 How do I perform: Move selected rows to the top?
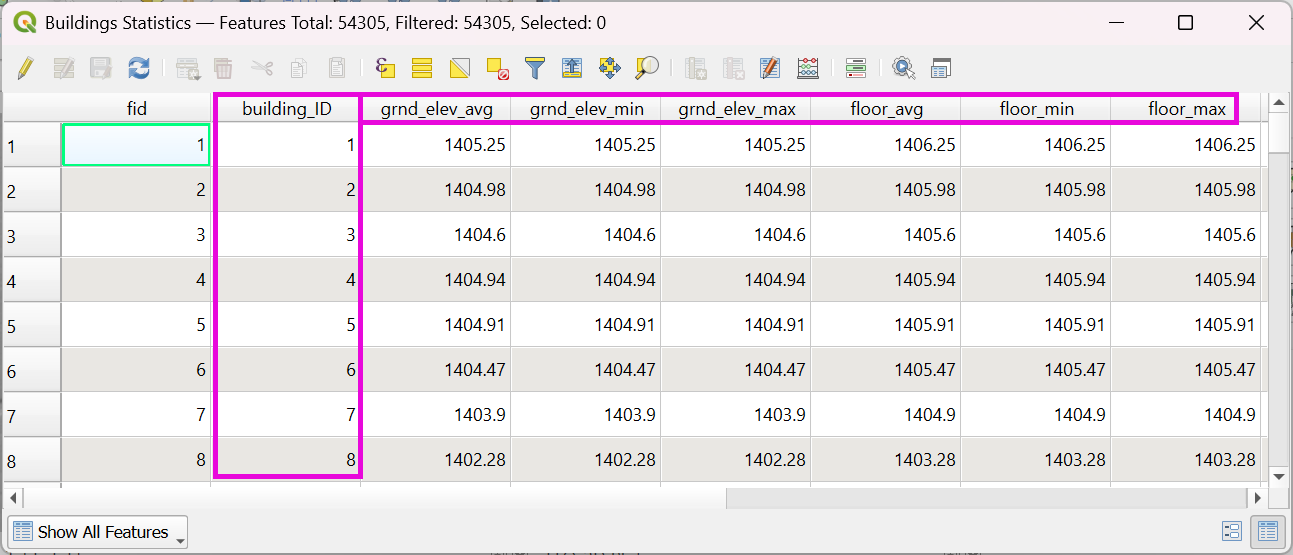click(x=572, y=68)
